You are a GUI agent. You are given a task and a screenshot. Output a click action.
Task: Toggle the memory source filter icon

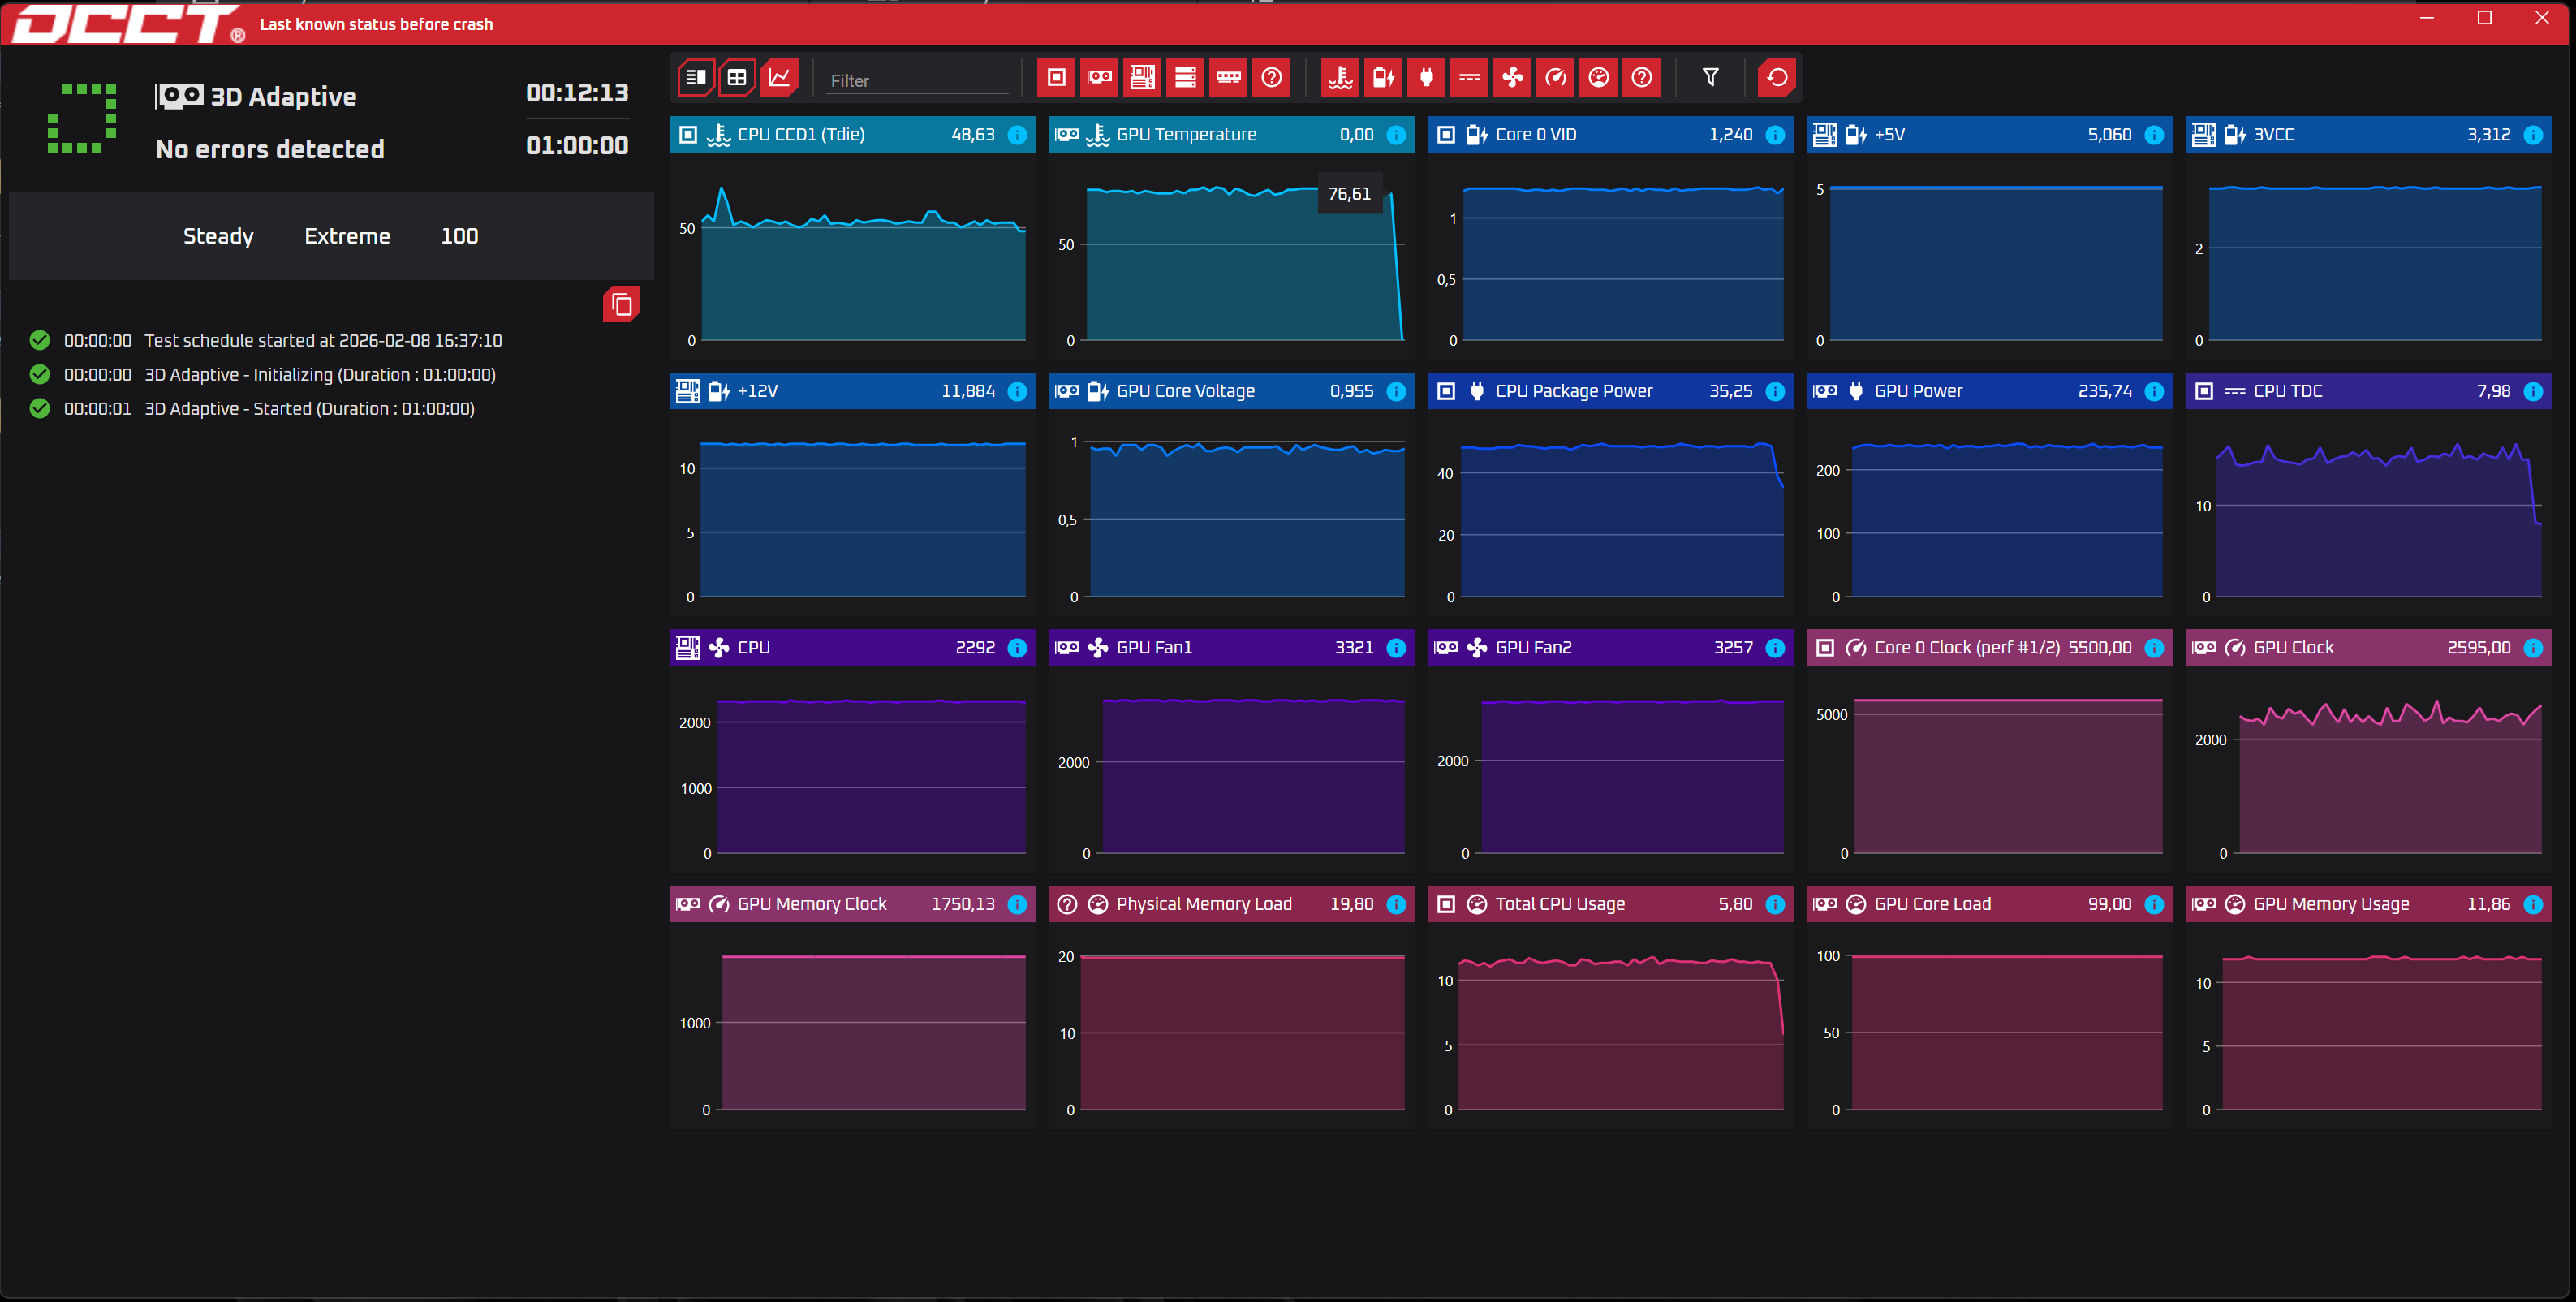tap(1228, 77)
